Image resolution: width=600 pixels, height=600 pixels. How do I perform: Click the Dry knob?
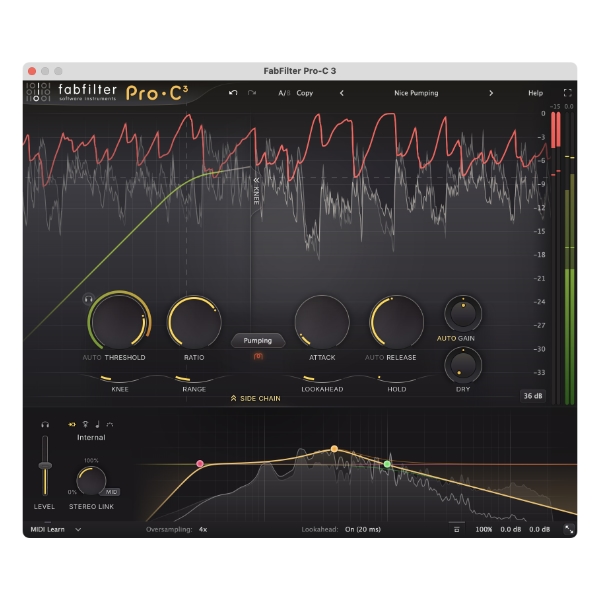click(x=463, y=365)
